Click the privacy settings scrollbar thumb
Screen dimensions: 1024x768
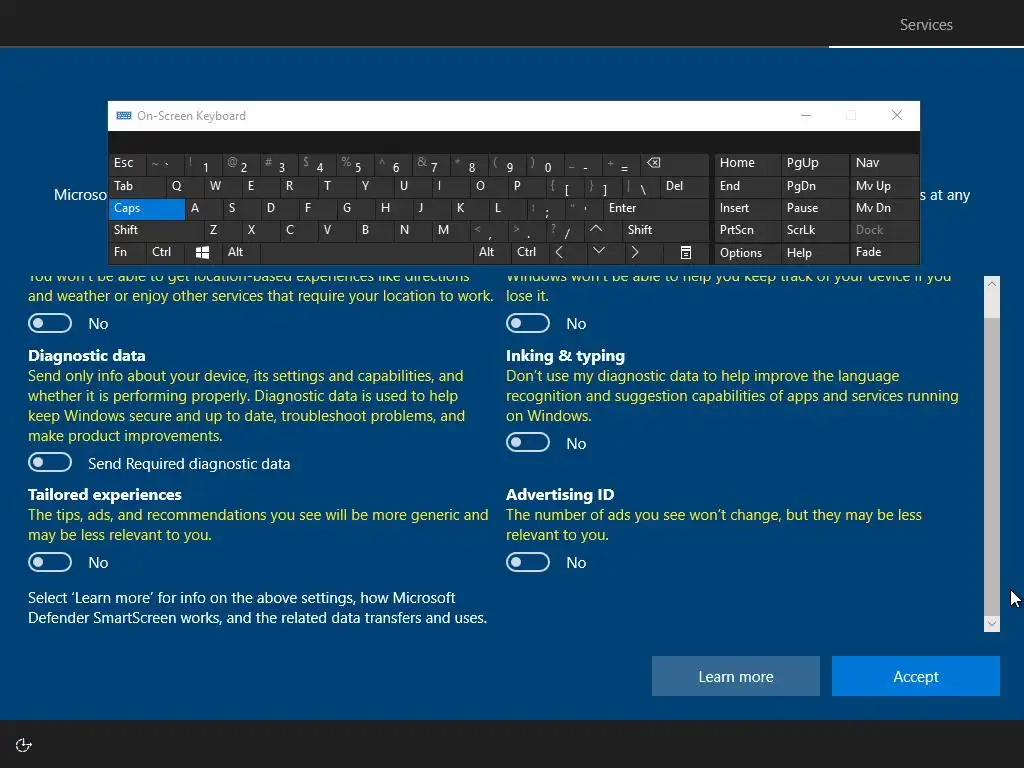(x=992, y=467)
